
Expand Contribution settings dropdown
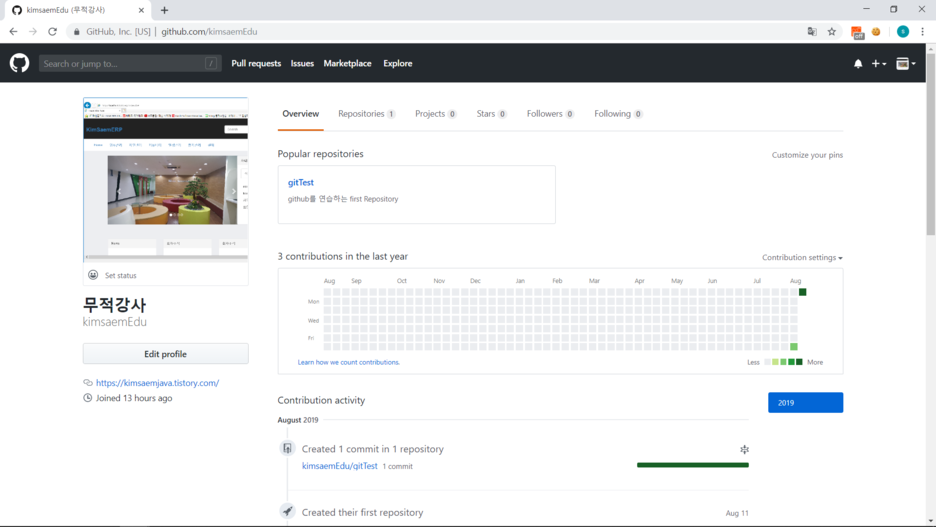(x=802, y=258)
